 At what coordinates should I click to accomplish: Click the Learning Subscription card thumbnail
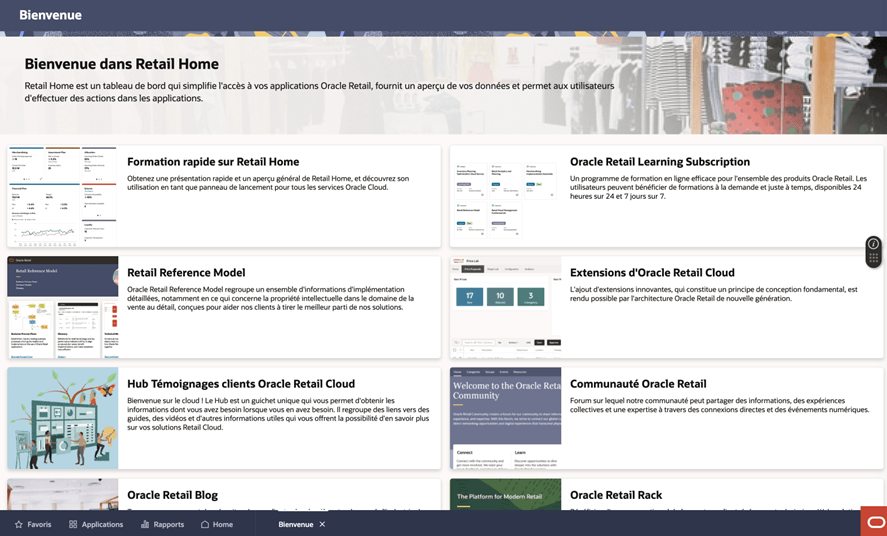click(x=505, y=196)
